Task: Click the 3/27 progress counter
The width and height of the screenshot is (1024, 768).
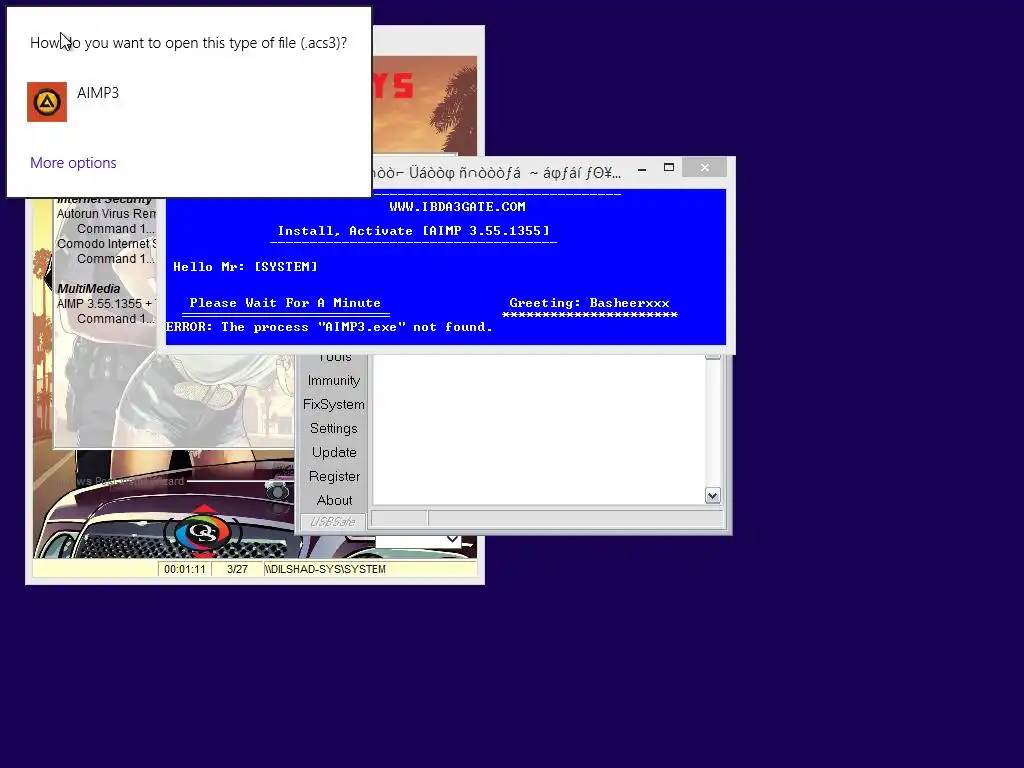Action: coord(237,569)
